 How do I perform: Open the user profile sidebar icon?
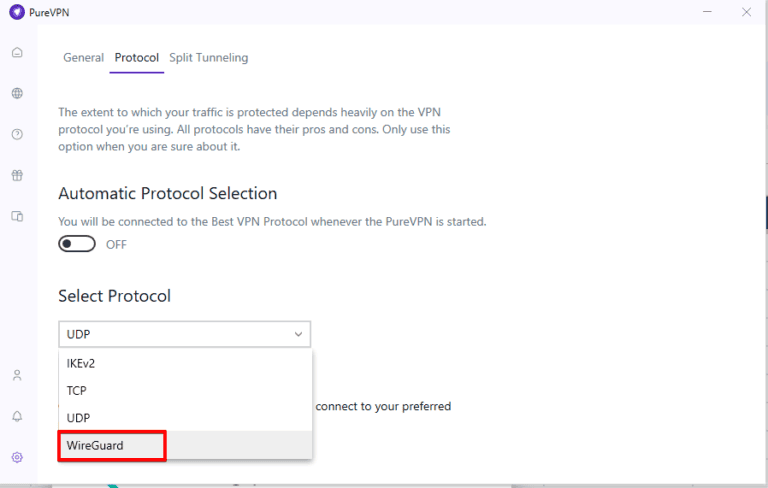17,375
